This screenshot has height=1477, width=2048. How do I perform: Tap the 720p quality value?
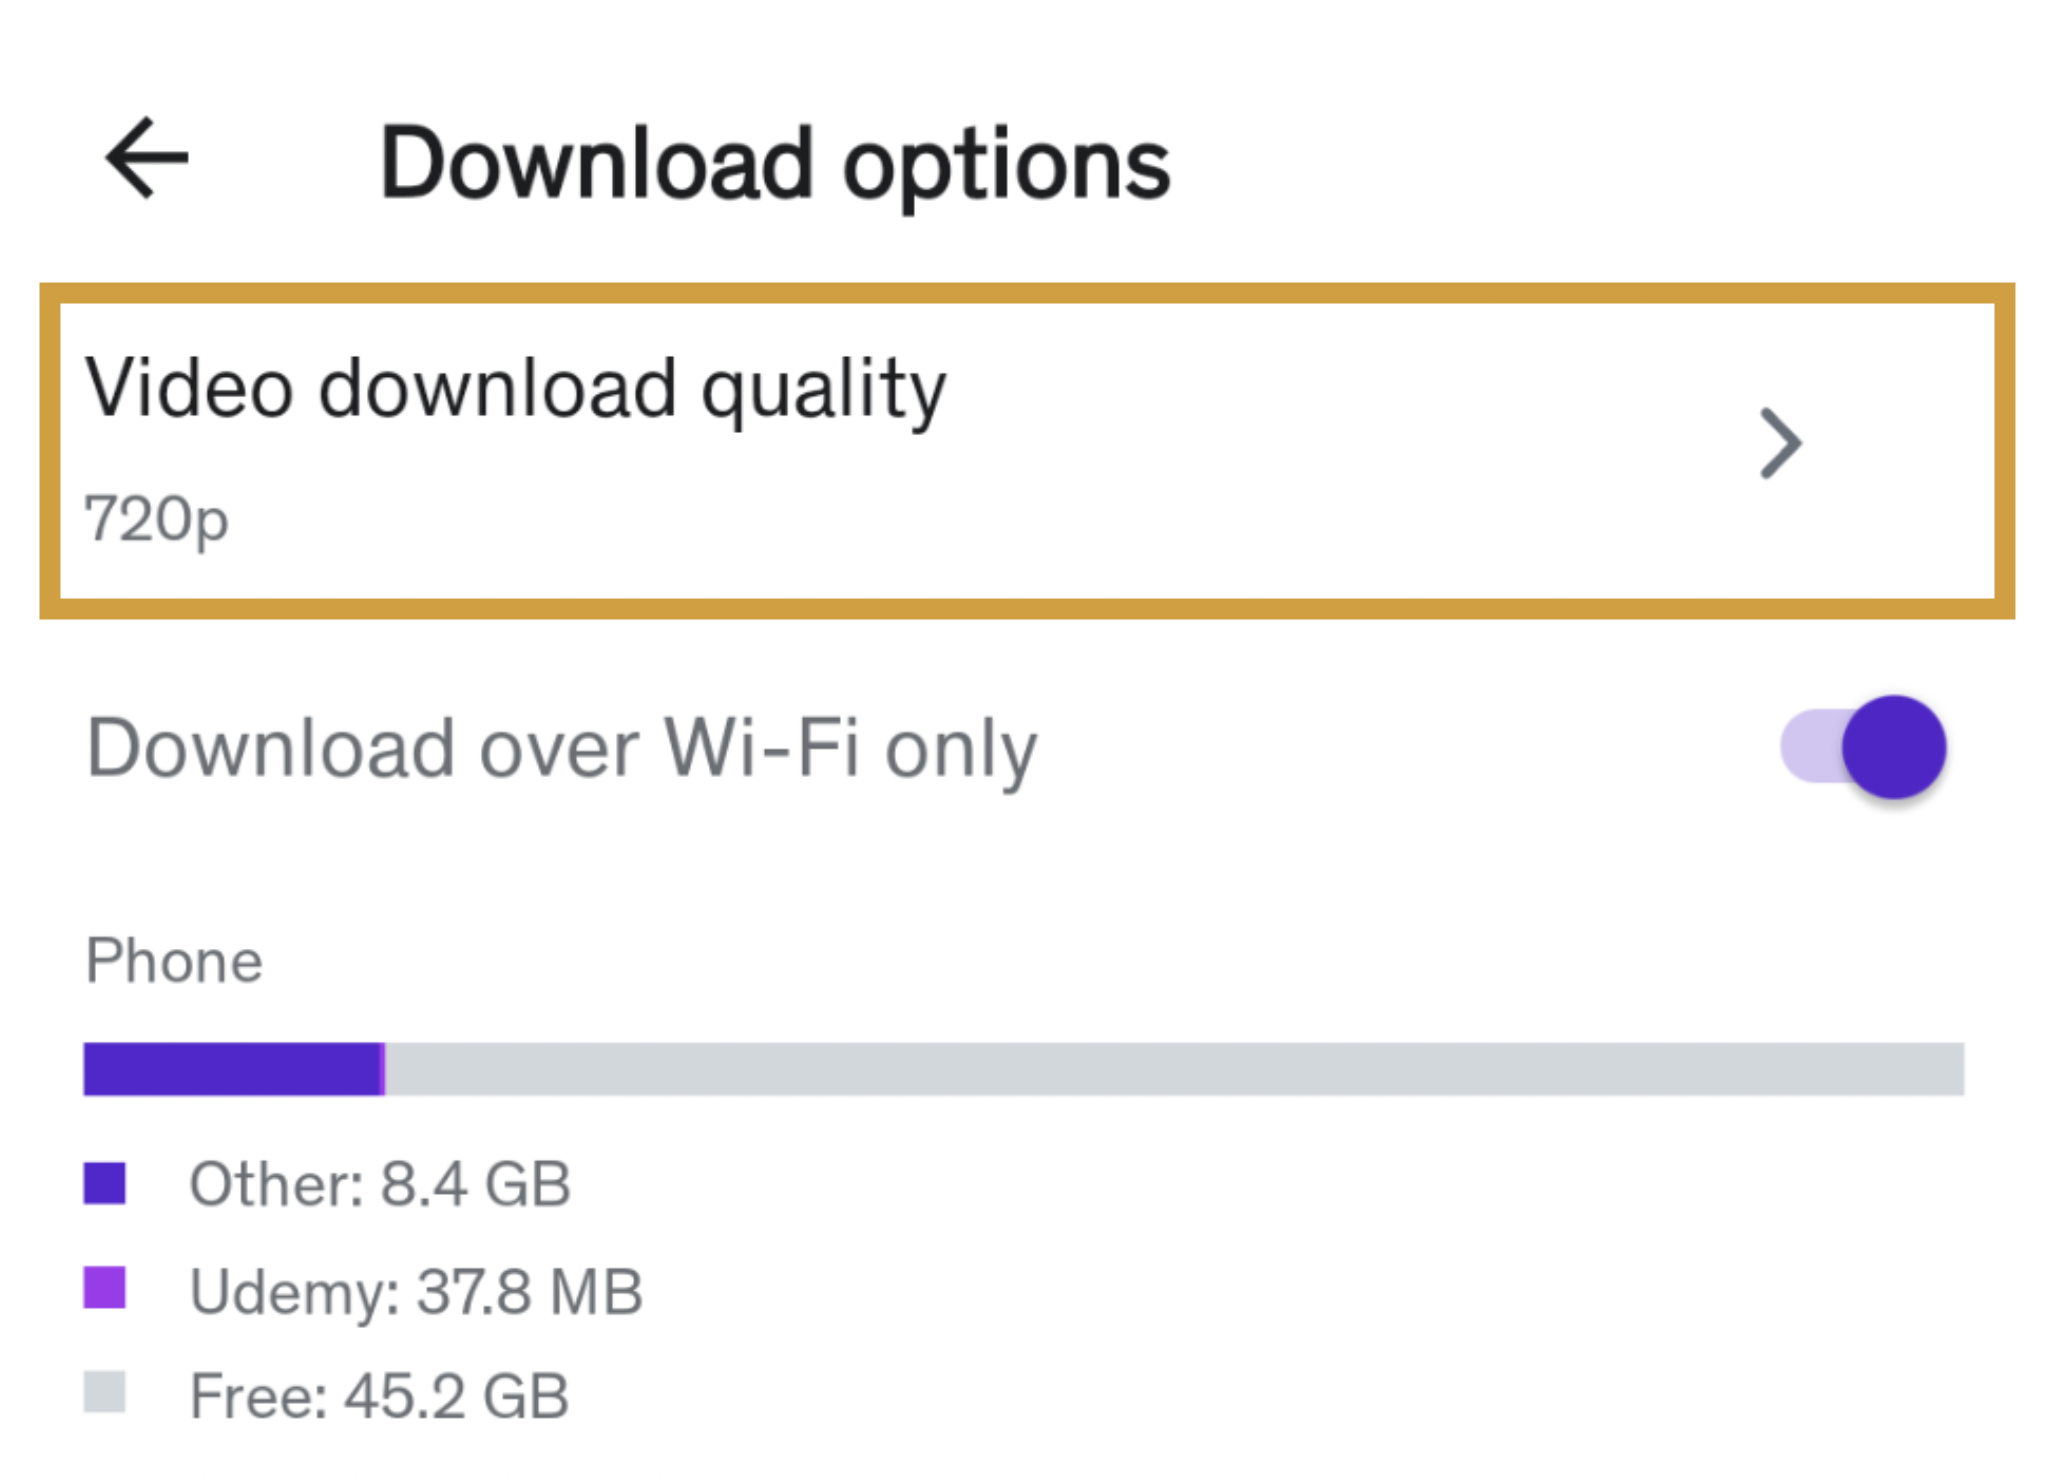coord(156,519)
